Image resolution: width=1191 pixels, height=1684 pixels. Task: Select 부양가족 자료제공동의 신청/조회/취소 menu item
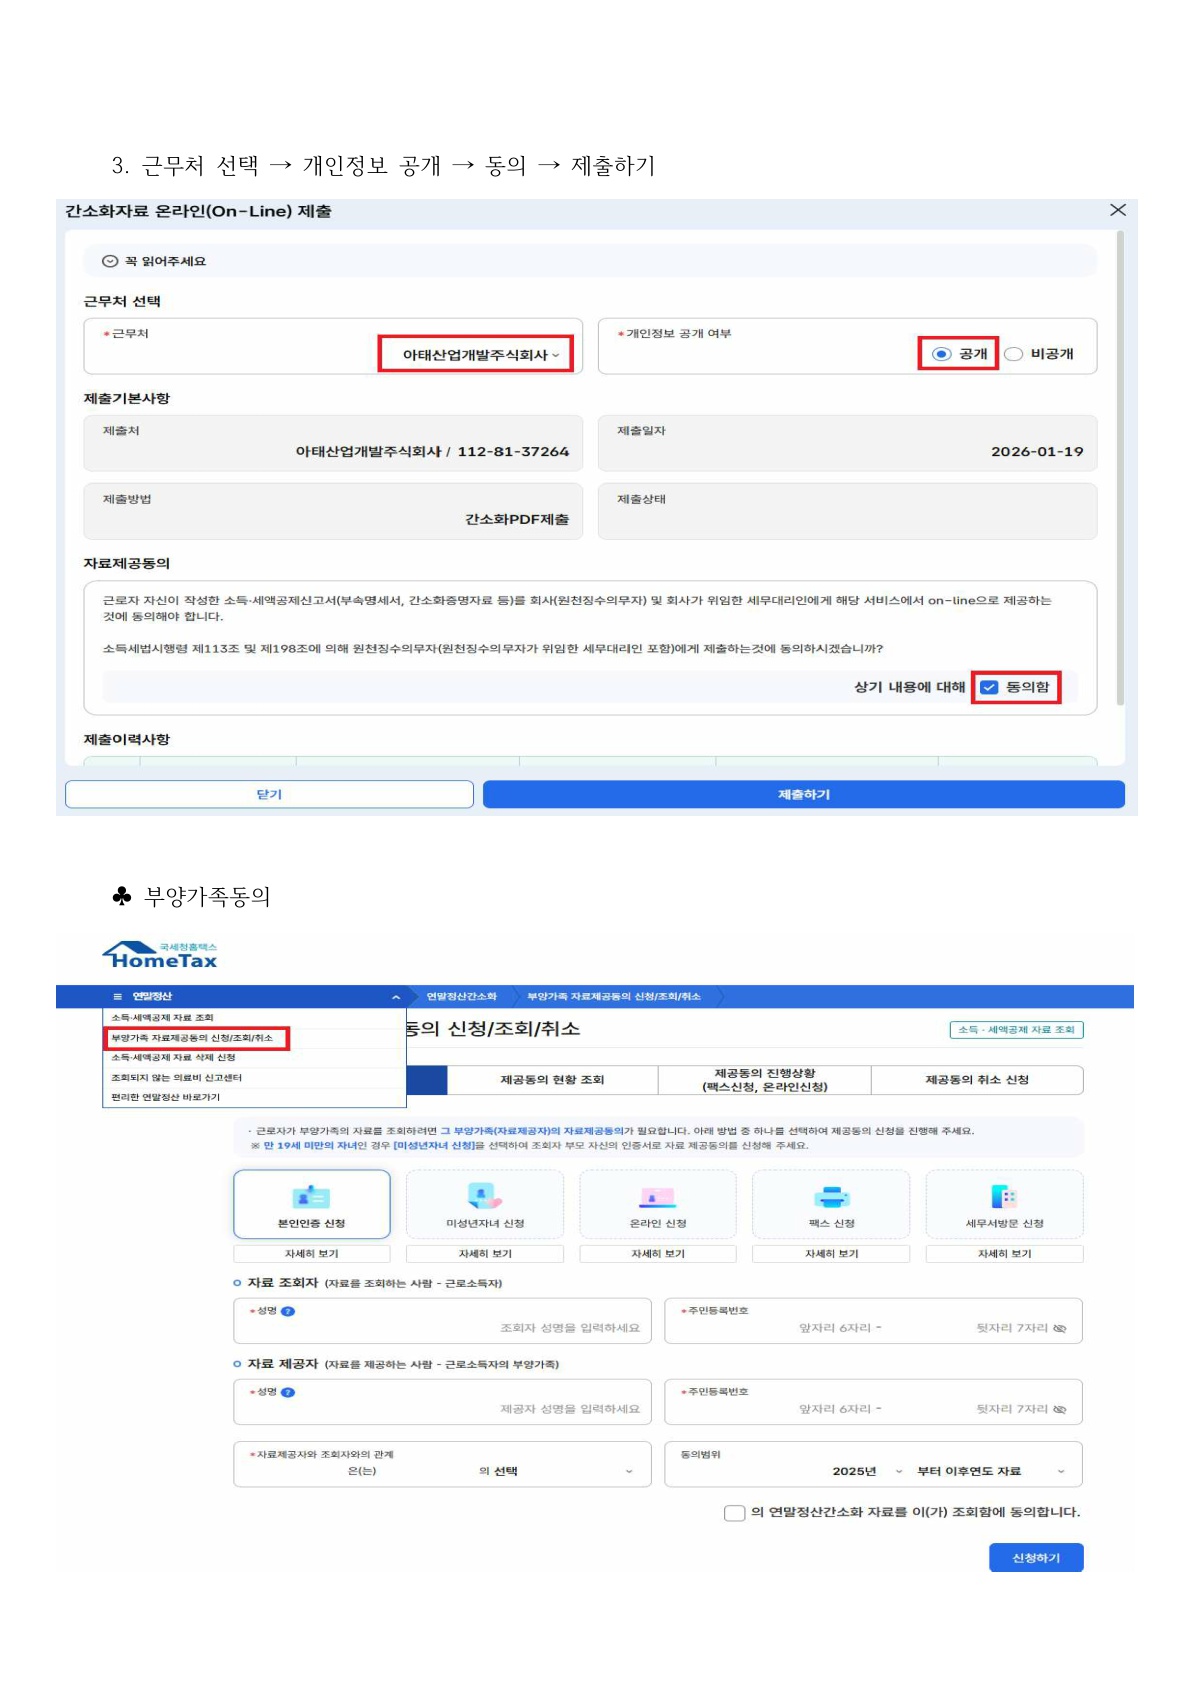192,1038
